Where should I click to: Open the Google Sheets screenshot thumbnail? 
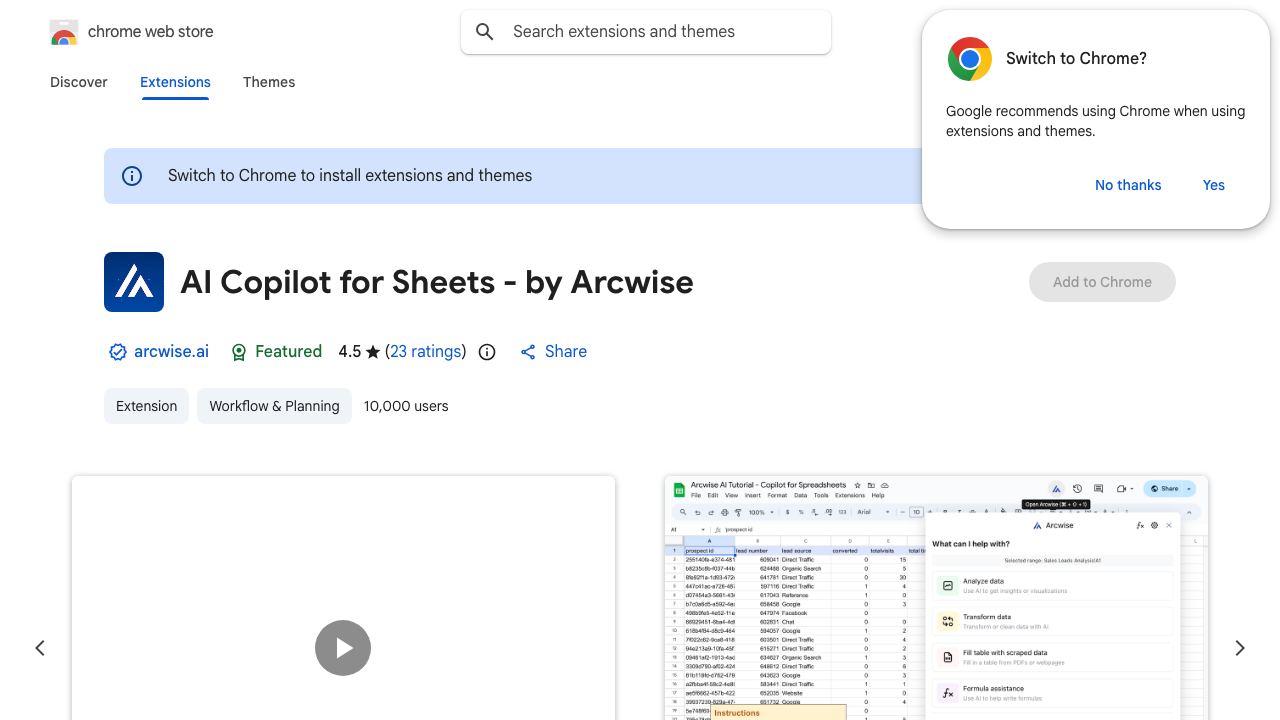936,598
